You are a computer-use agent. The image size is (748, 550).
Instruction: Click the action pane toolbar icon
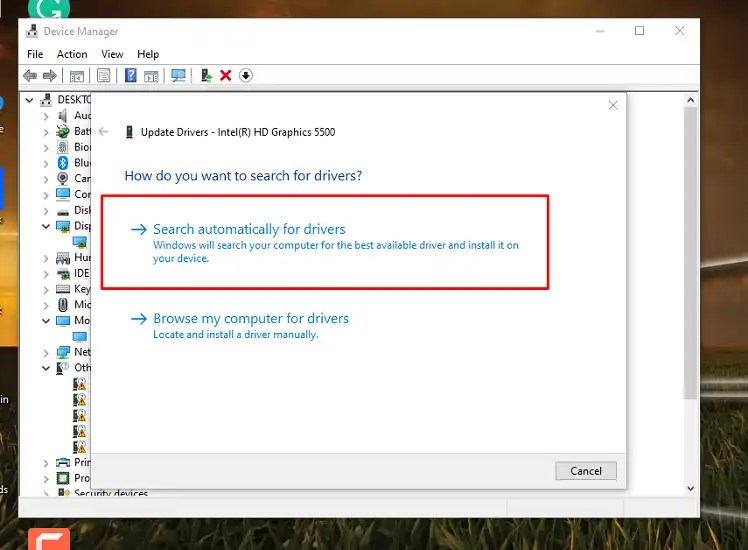click(x=151, y=75)
